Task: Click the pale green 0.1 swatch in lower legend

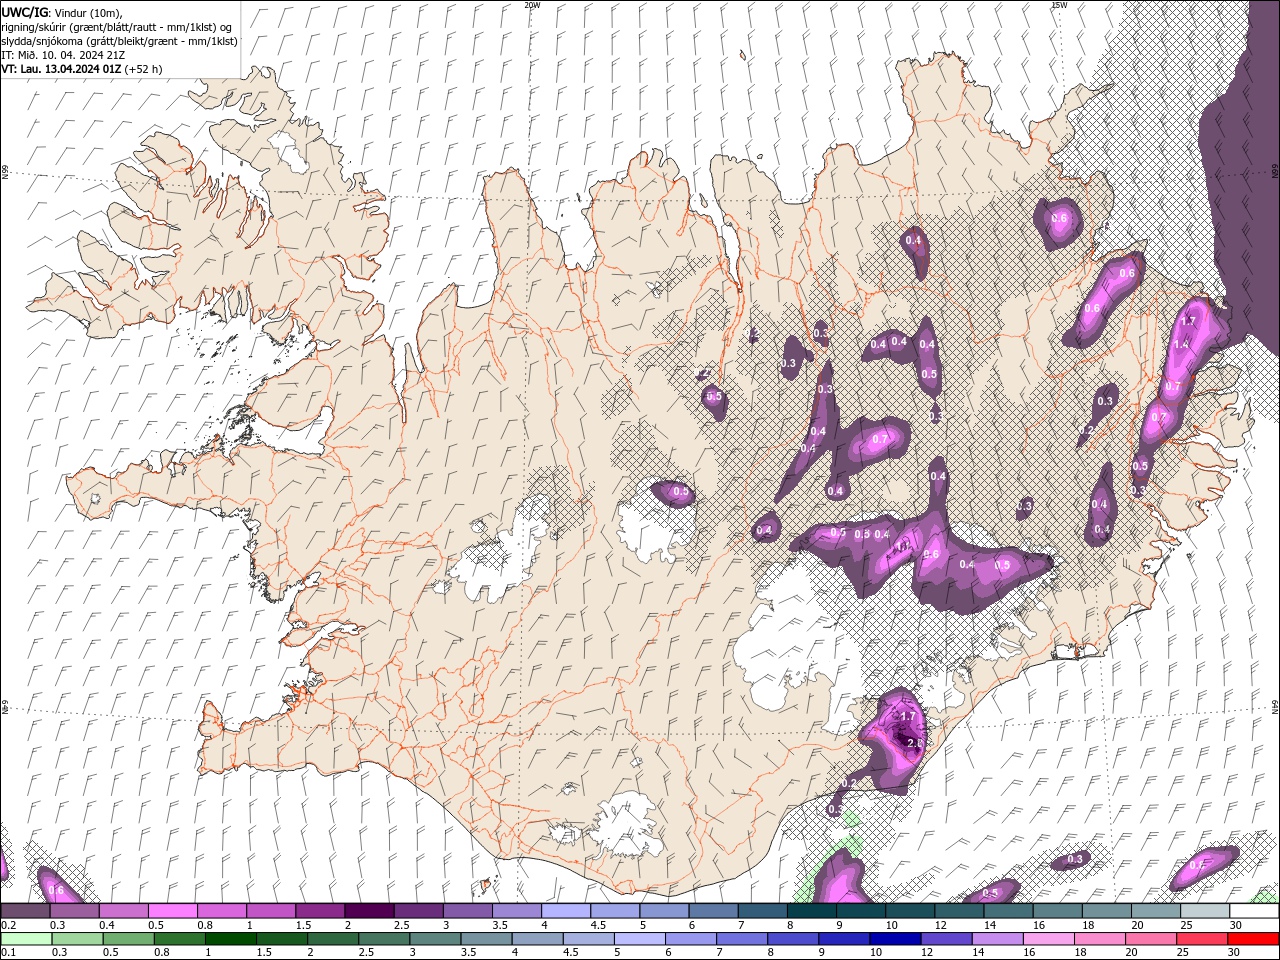Action: [25, 939]
